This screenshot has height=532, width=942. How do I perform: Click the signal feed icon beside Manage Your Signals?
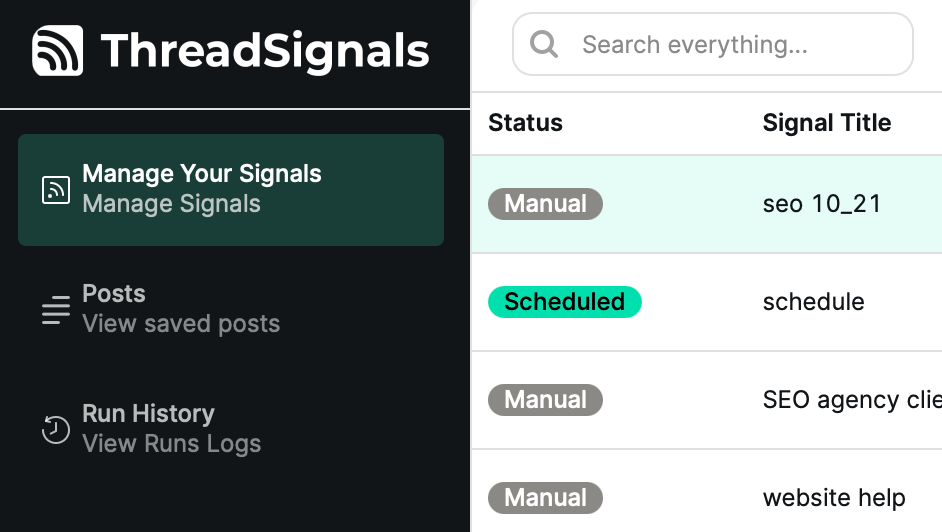pos(56,190)
